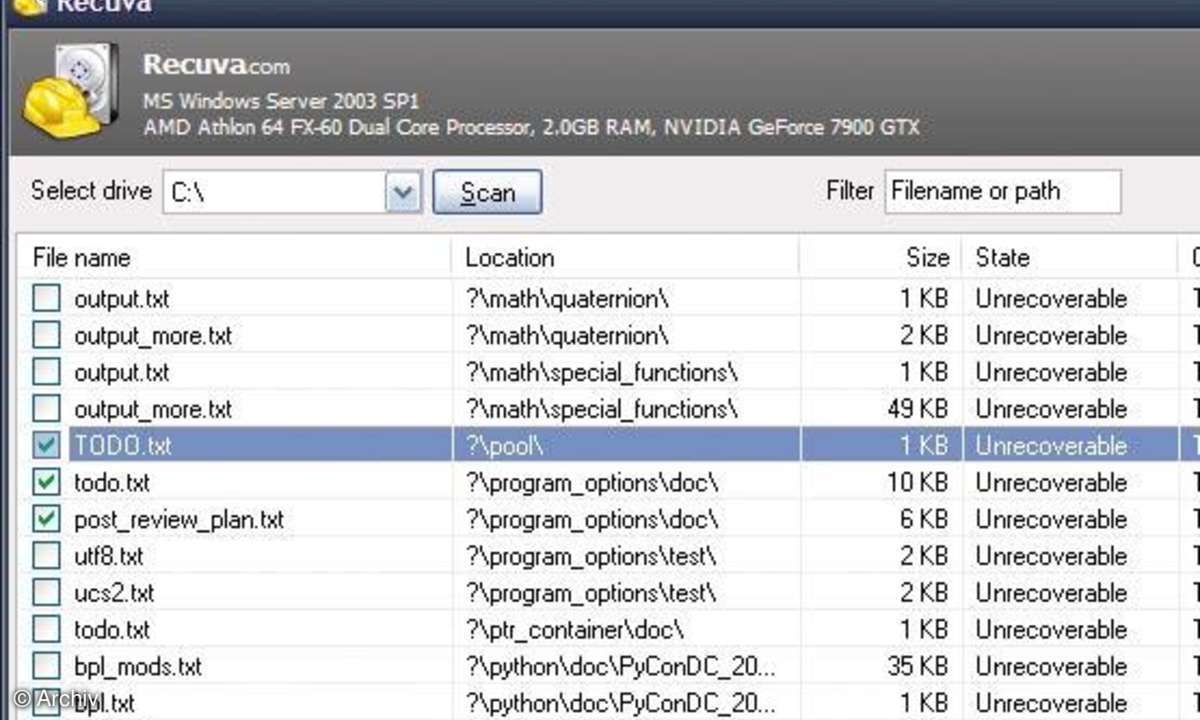Viewport: 1200px width, 720px height.
Task: Sort by State column header
Action: click(x=1002, y=257)
